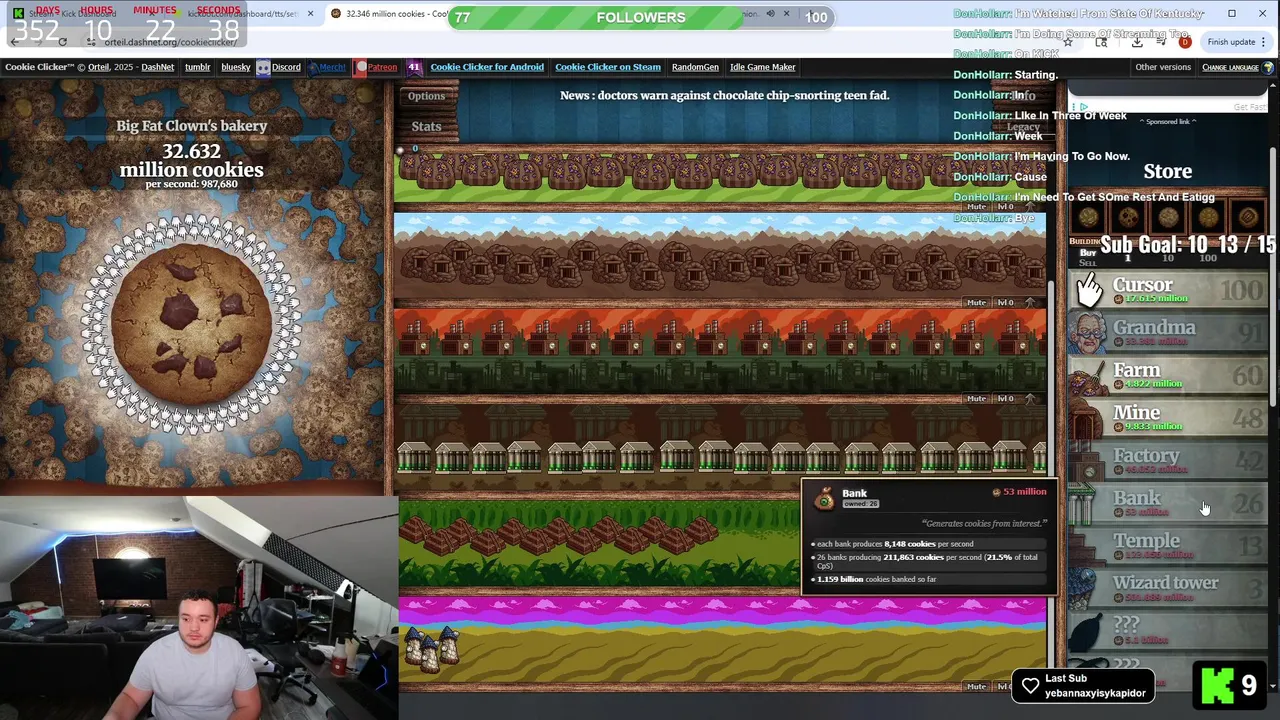Buy a Bank building in the store
Viewport: 1280px width, 720px height.
coord(1168,503)
